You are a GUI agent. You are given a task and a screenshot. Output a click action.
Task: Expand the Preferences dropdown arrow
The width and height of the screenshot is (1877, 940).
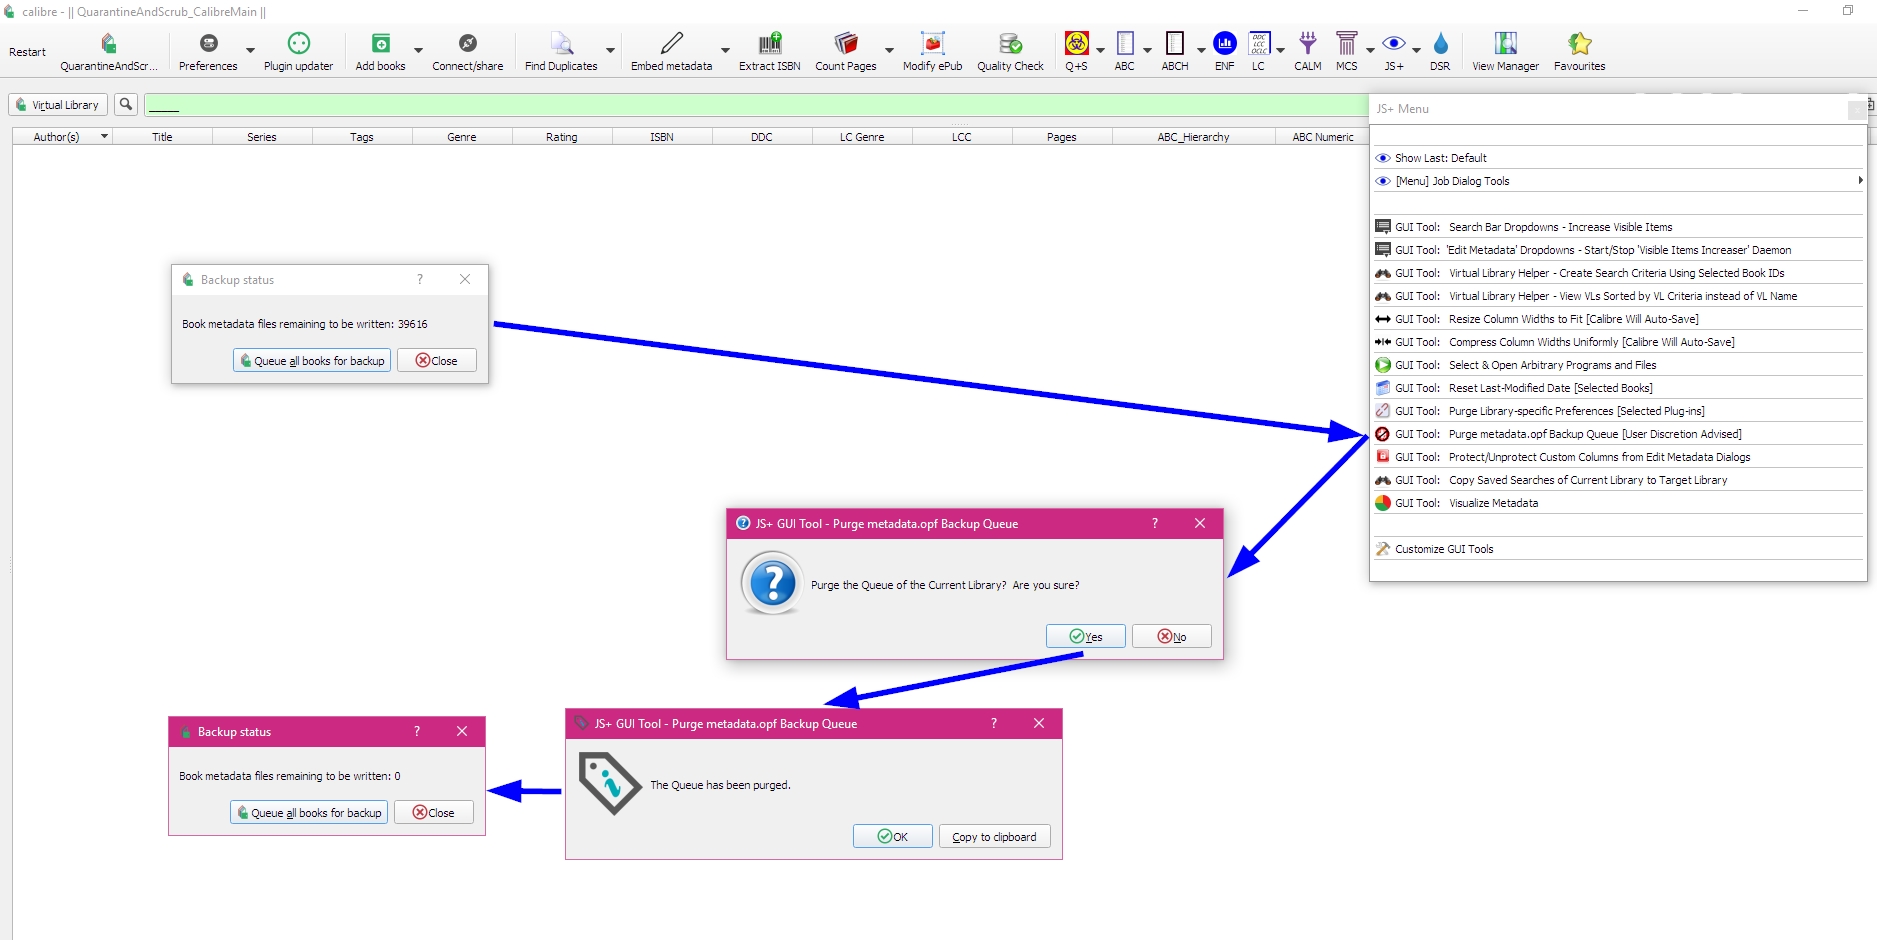pos(250,50)
